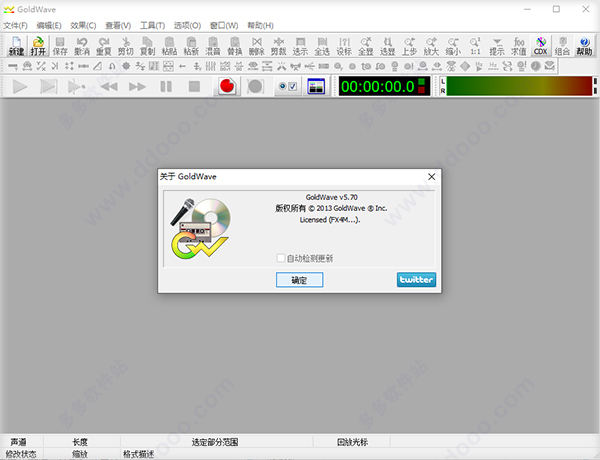
Task: Click the 确定 button in About dialog
Action: point(300,280)
